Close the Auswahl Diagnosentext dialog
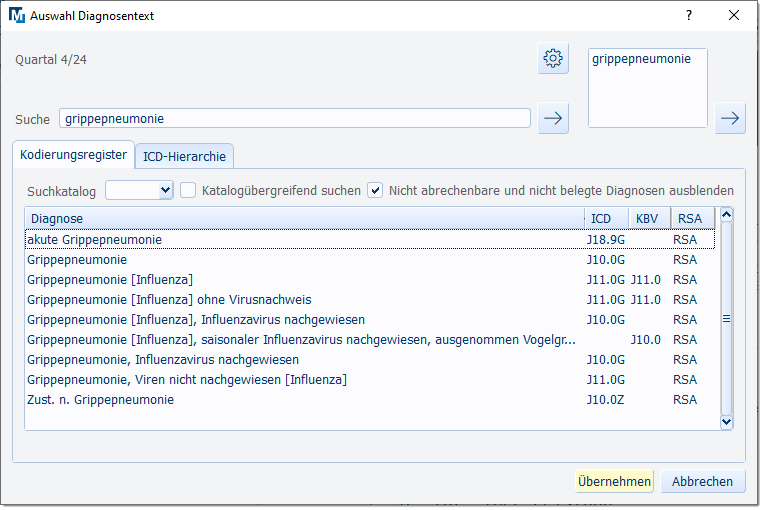The image size is (763, 510). [735, 16]
